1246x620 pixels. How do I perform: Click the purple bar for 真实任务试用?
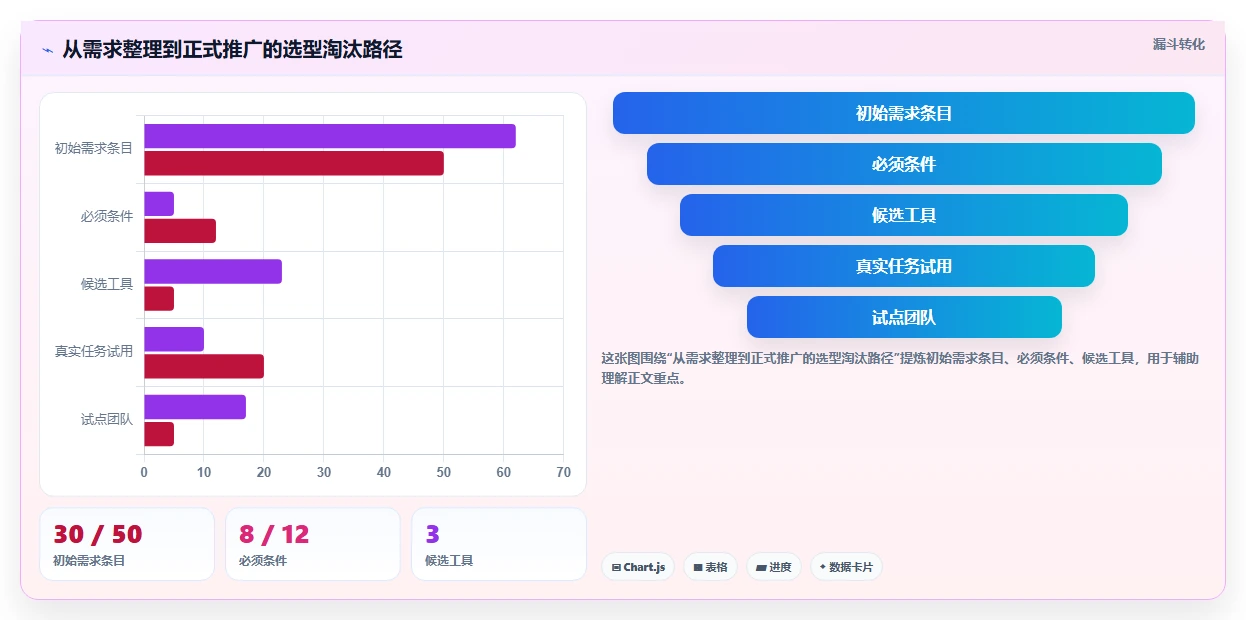point(174,339)
